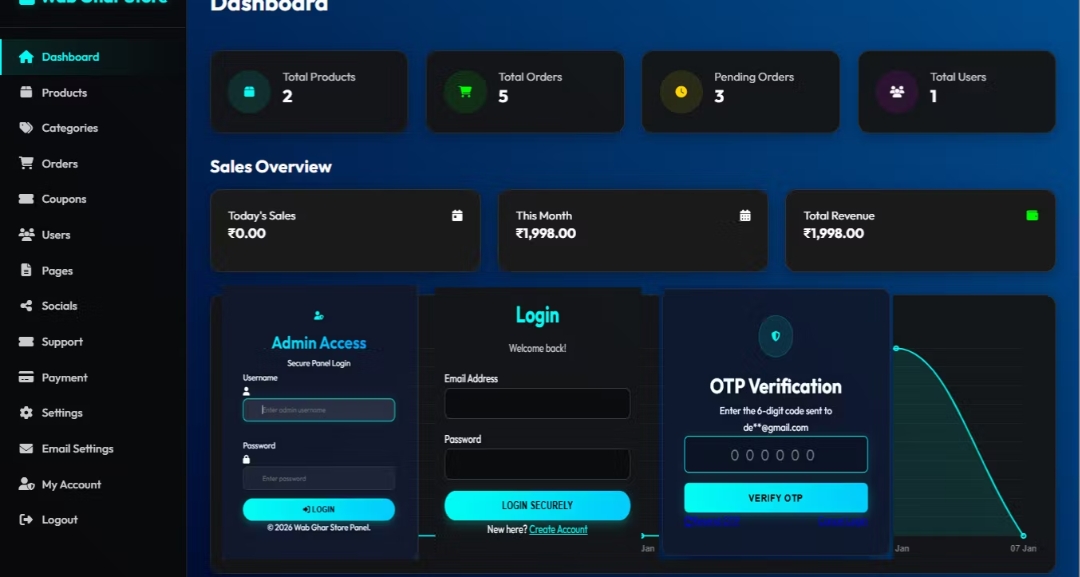
Task: Go to Categories in the sidebar
Action: pyautogui.click(x=69, y=128)
